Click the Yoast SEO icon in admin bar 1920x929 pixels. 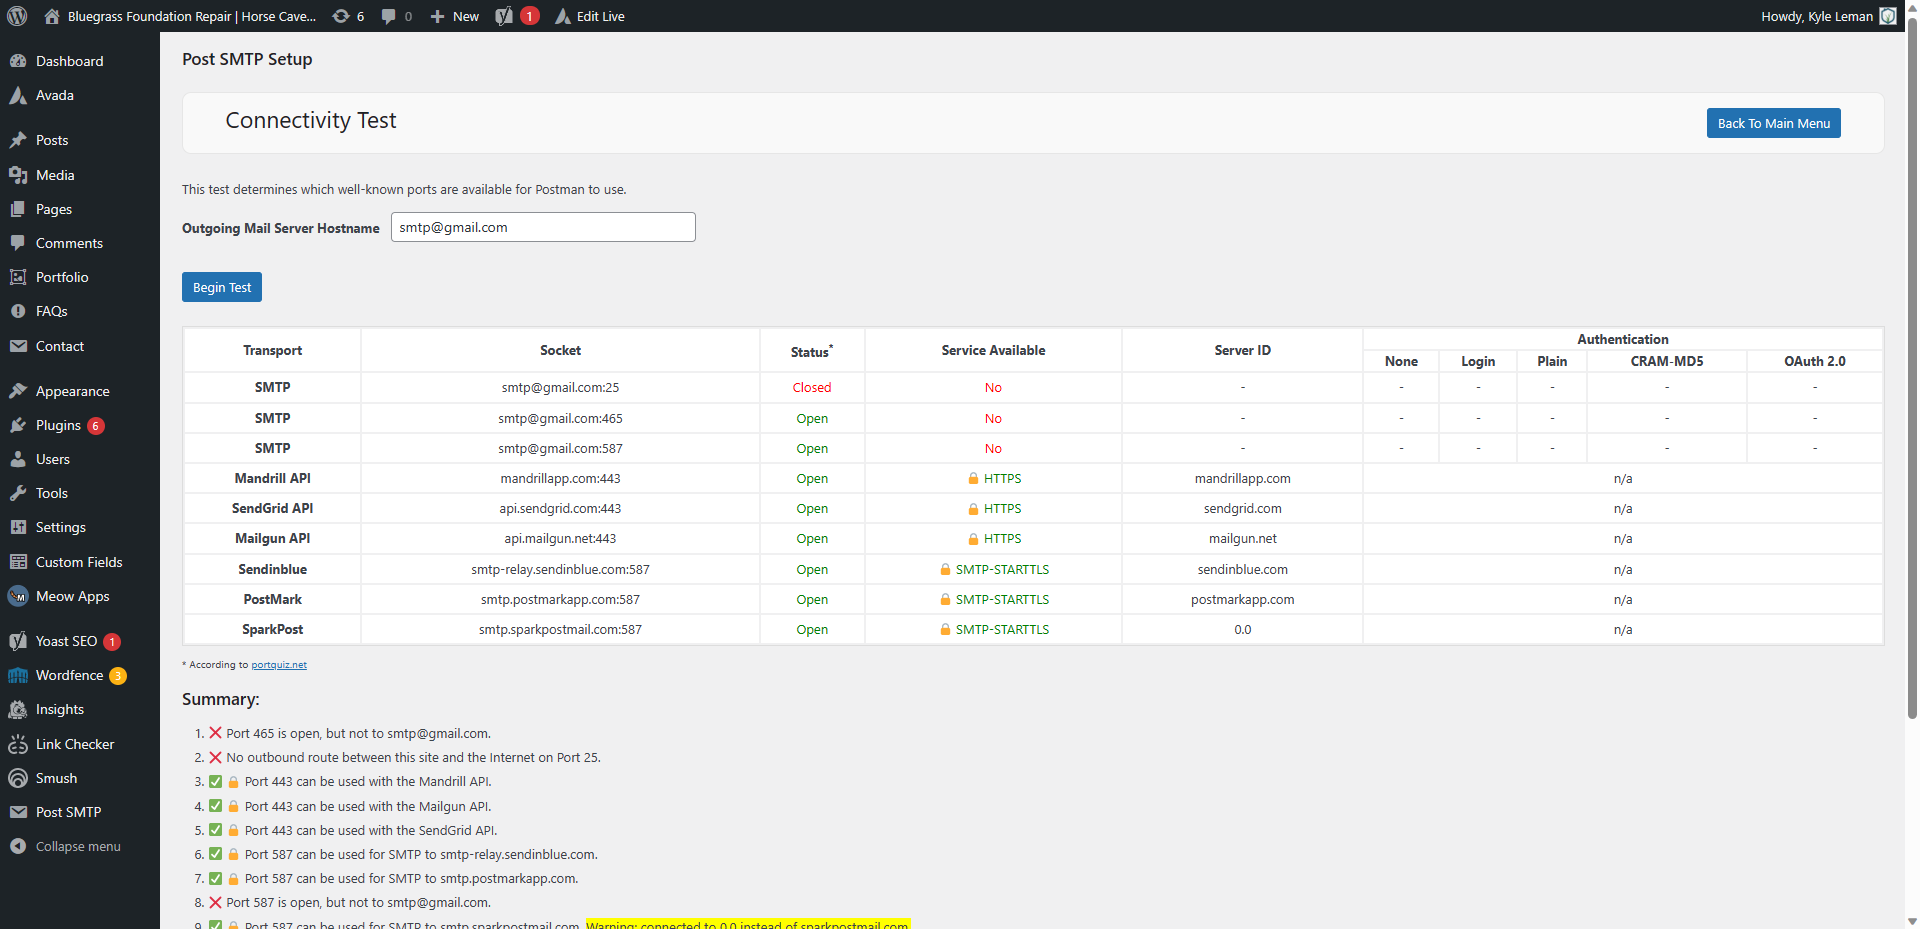[505, 16]
